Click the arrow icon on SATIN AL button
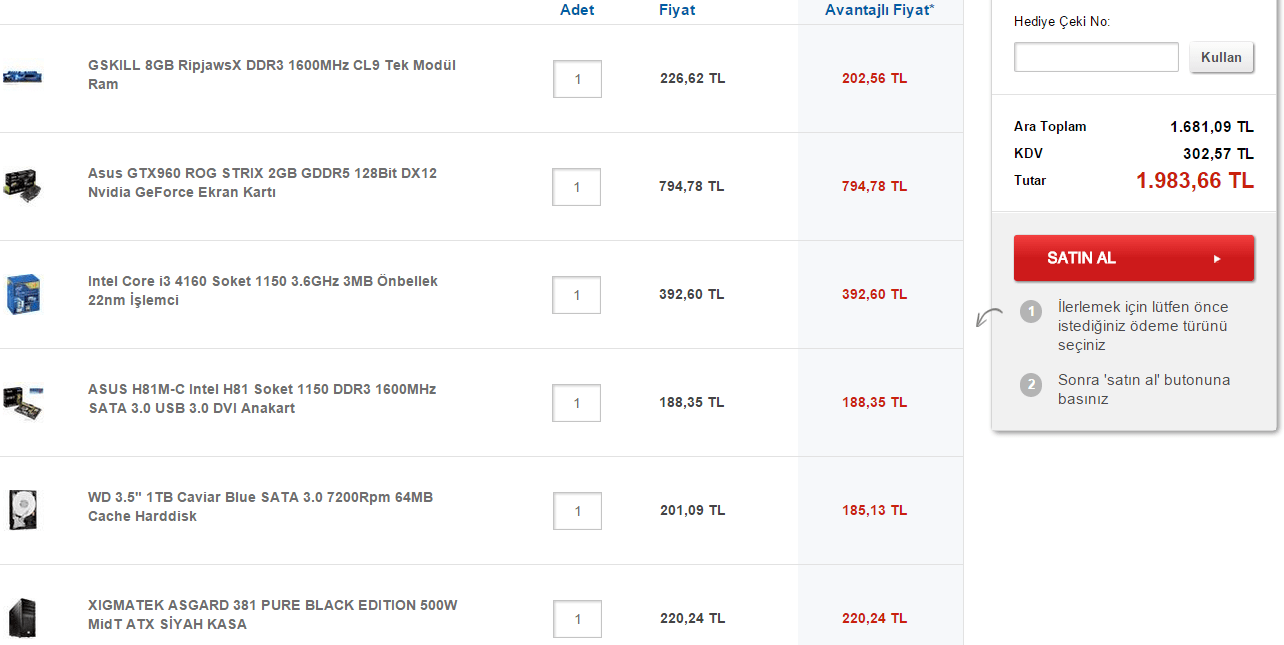The width and height of the screenshot is (1284, 645). click(x=1217, y=258)
